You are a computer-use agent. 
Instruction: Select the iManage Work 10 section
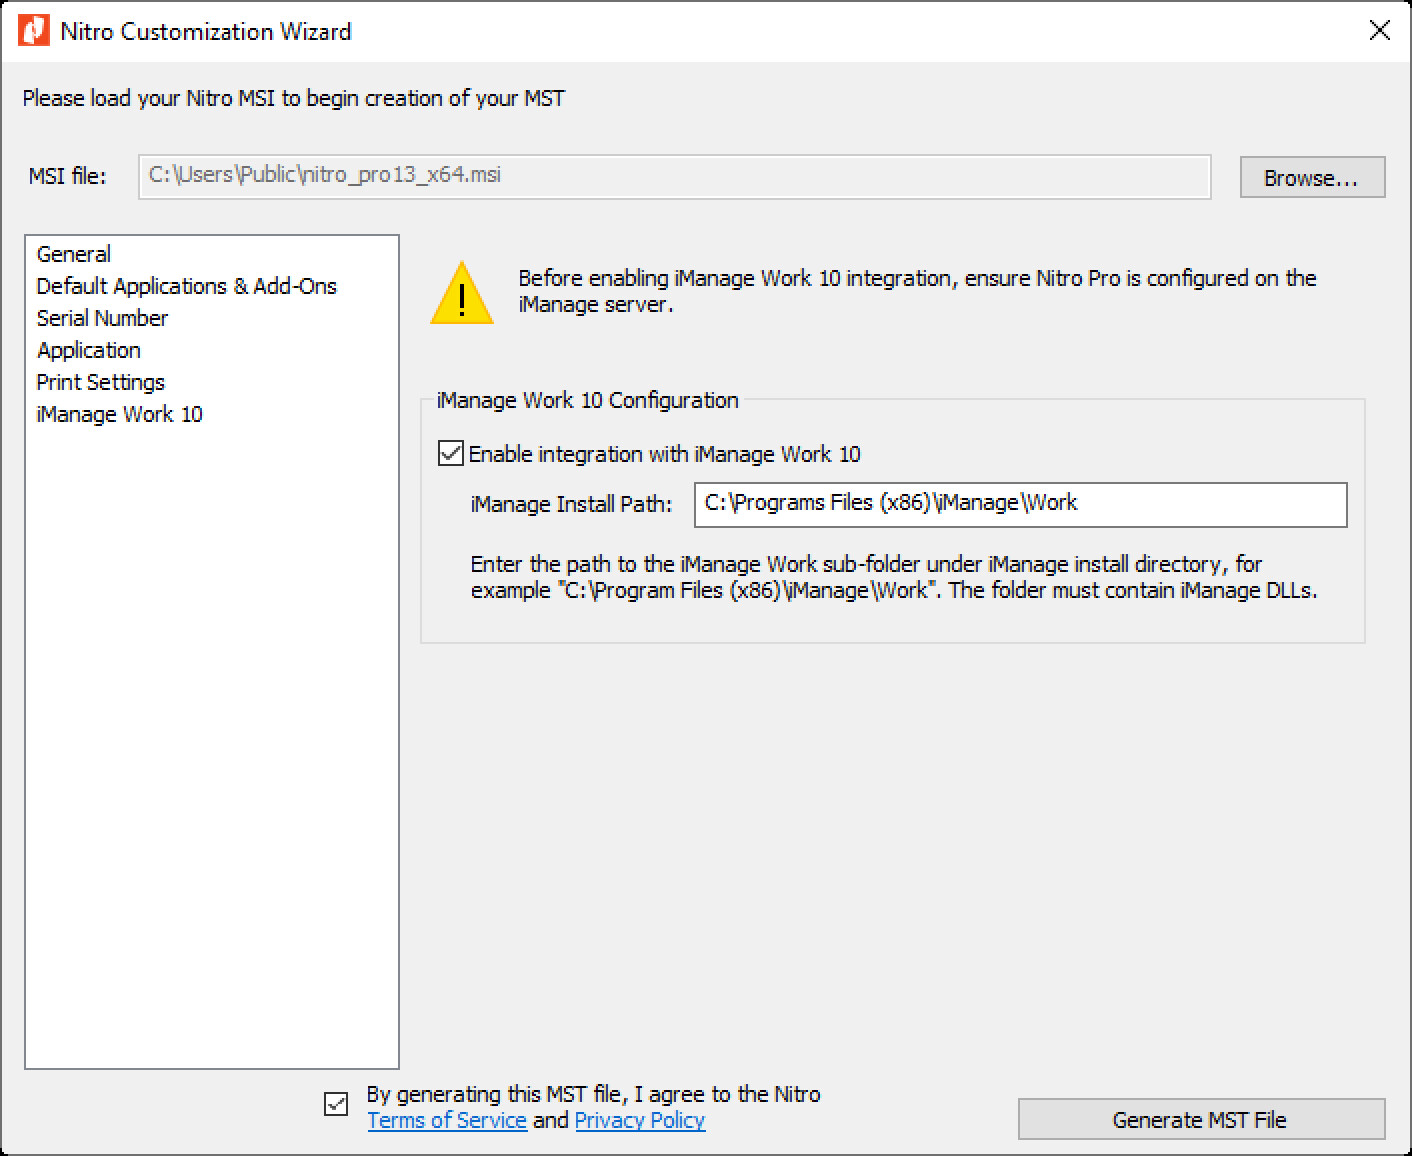(118, 413)
